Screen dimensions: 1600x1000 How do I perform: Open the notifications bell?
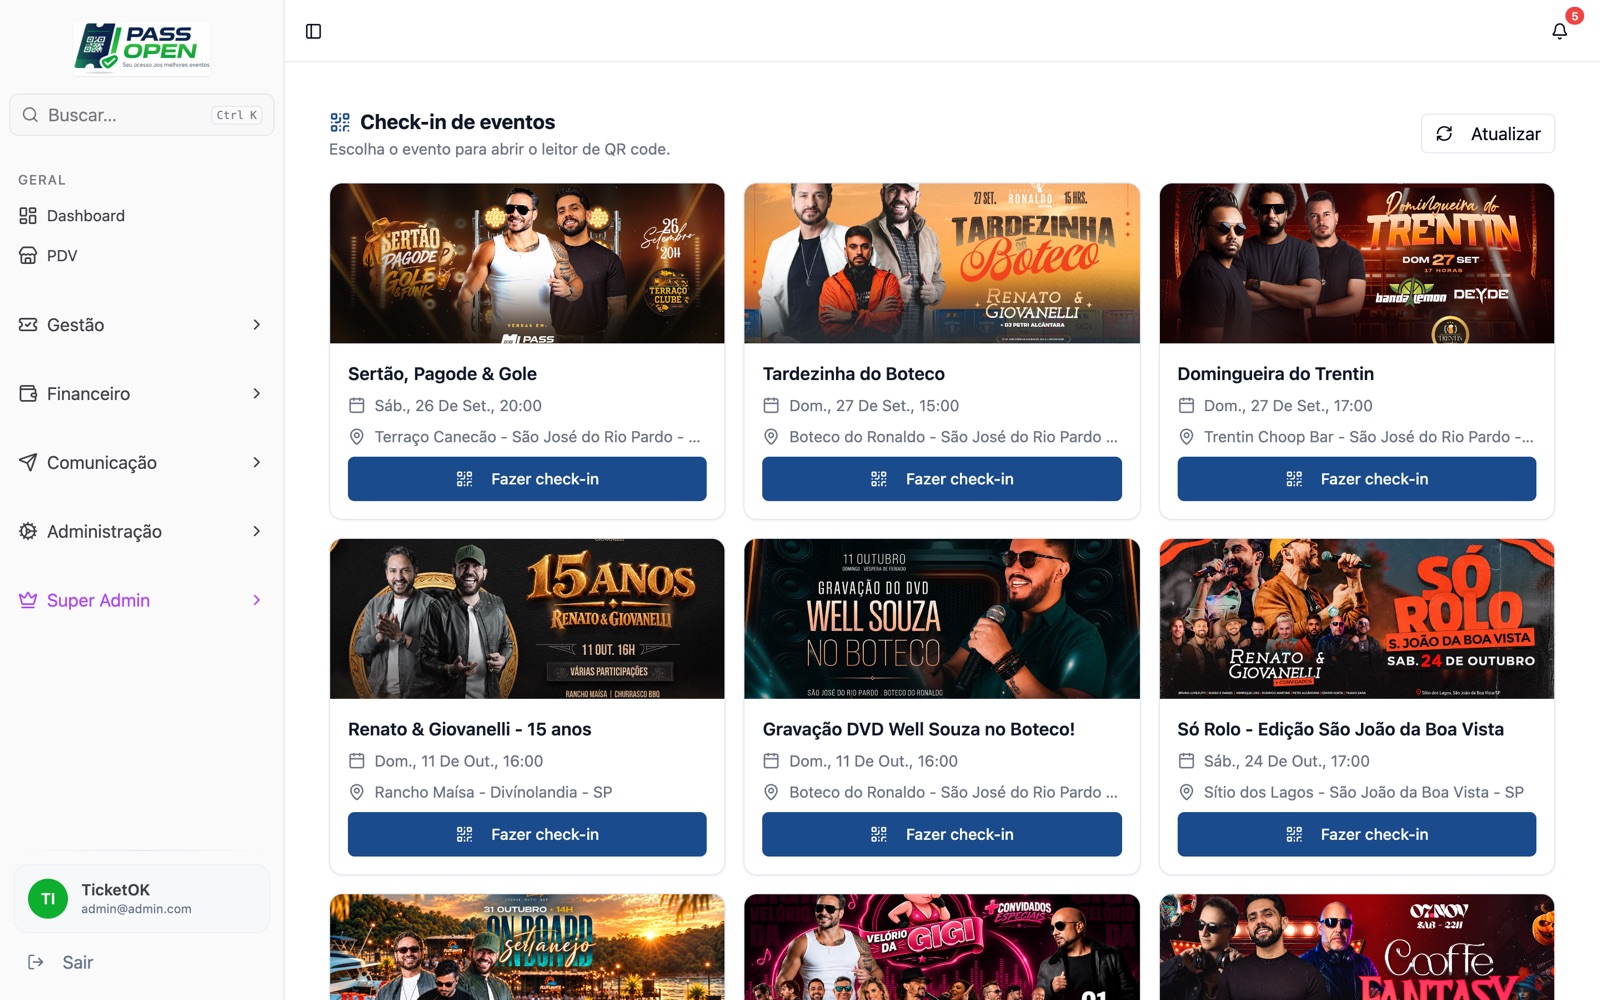pos(1559,31)
